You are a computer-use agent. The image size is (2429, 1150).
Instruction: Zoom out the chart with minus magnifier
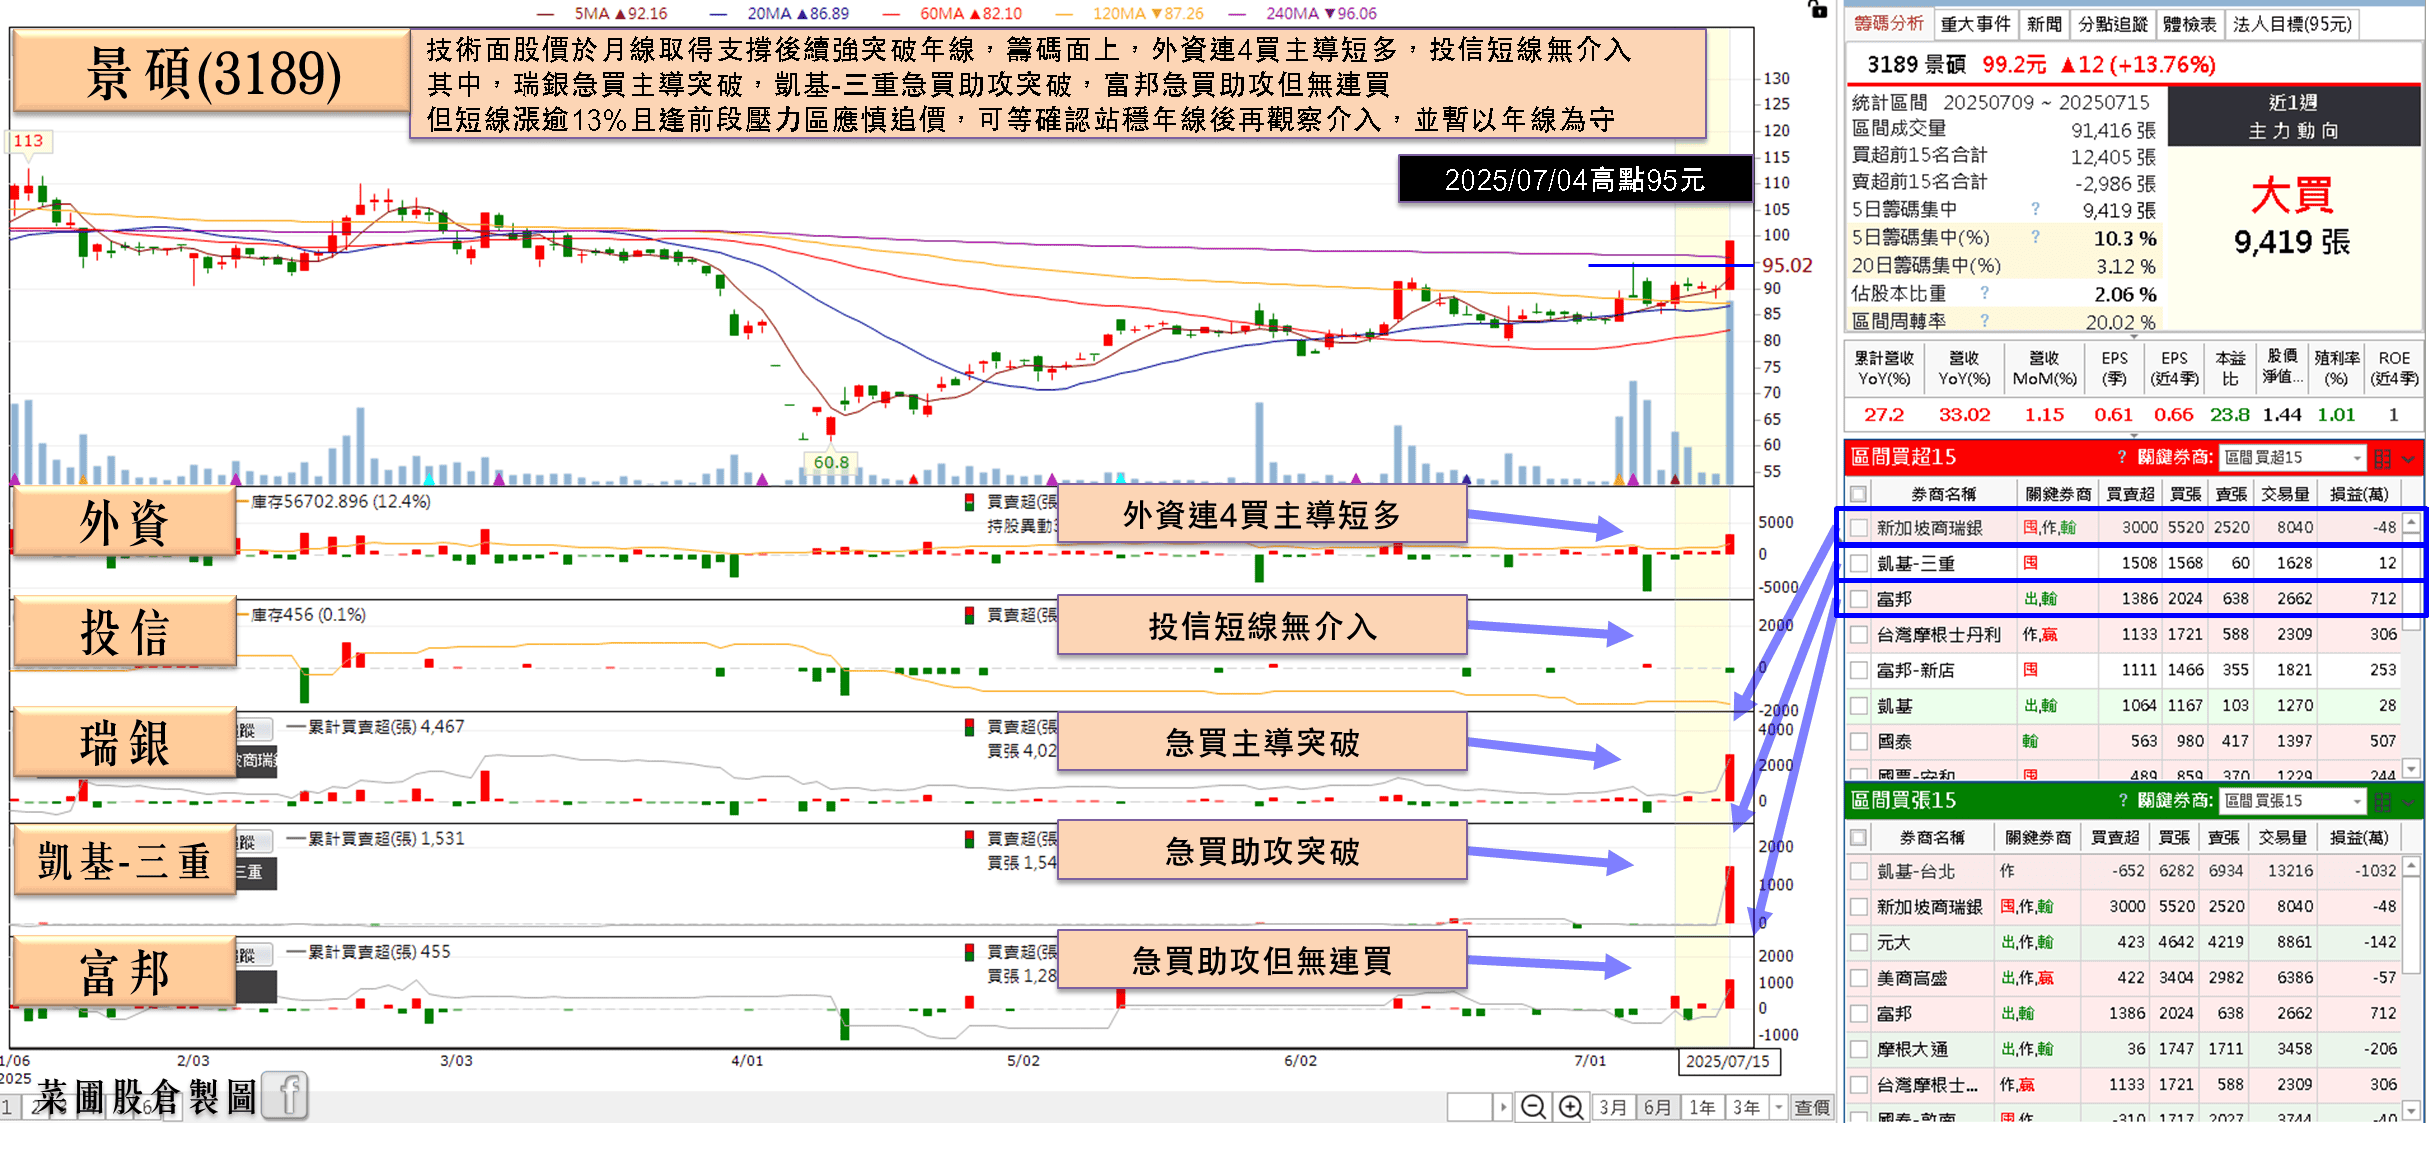[x=1533, y=1107]
